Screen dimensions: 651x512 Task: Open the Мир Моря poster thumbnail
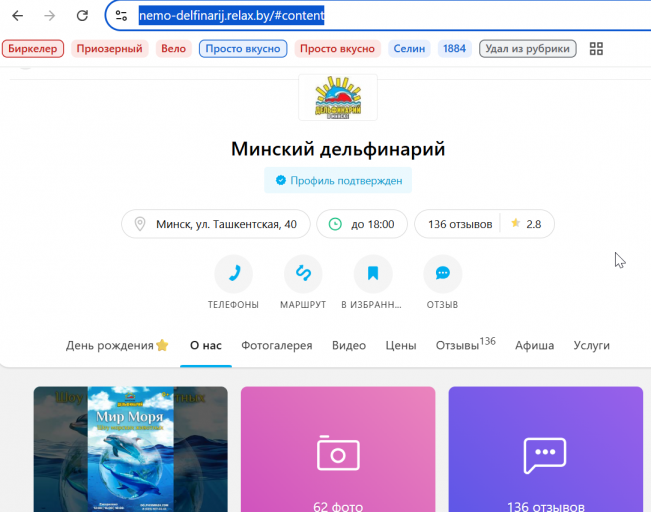pyautogui.click(x=131, y=449)
